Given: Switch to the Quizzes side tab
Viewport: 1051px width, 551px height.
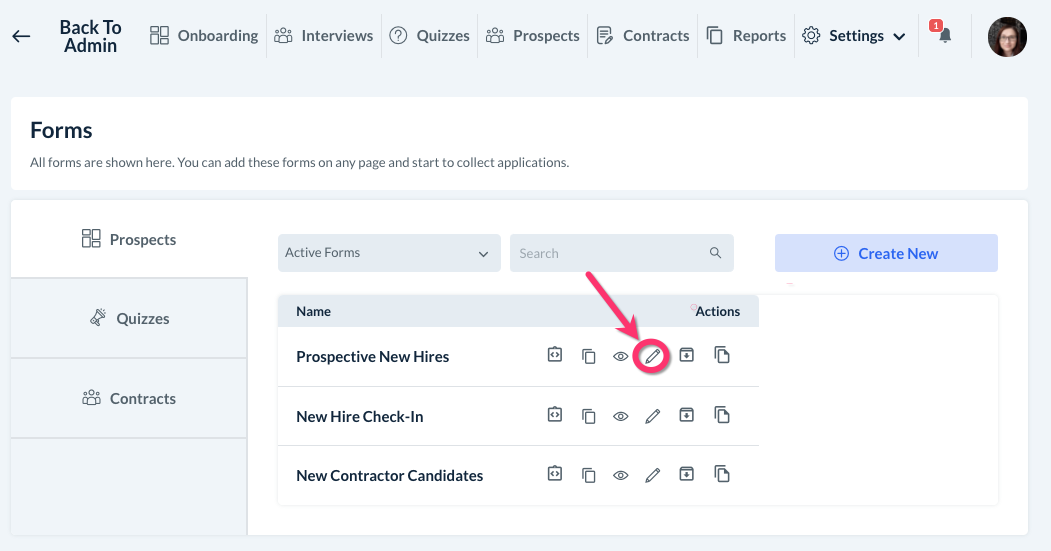Looking at the screenshot, I should [x=129, y=319].
